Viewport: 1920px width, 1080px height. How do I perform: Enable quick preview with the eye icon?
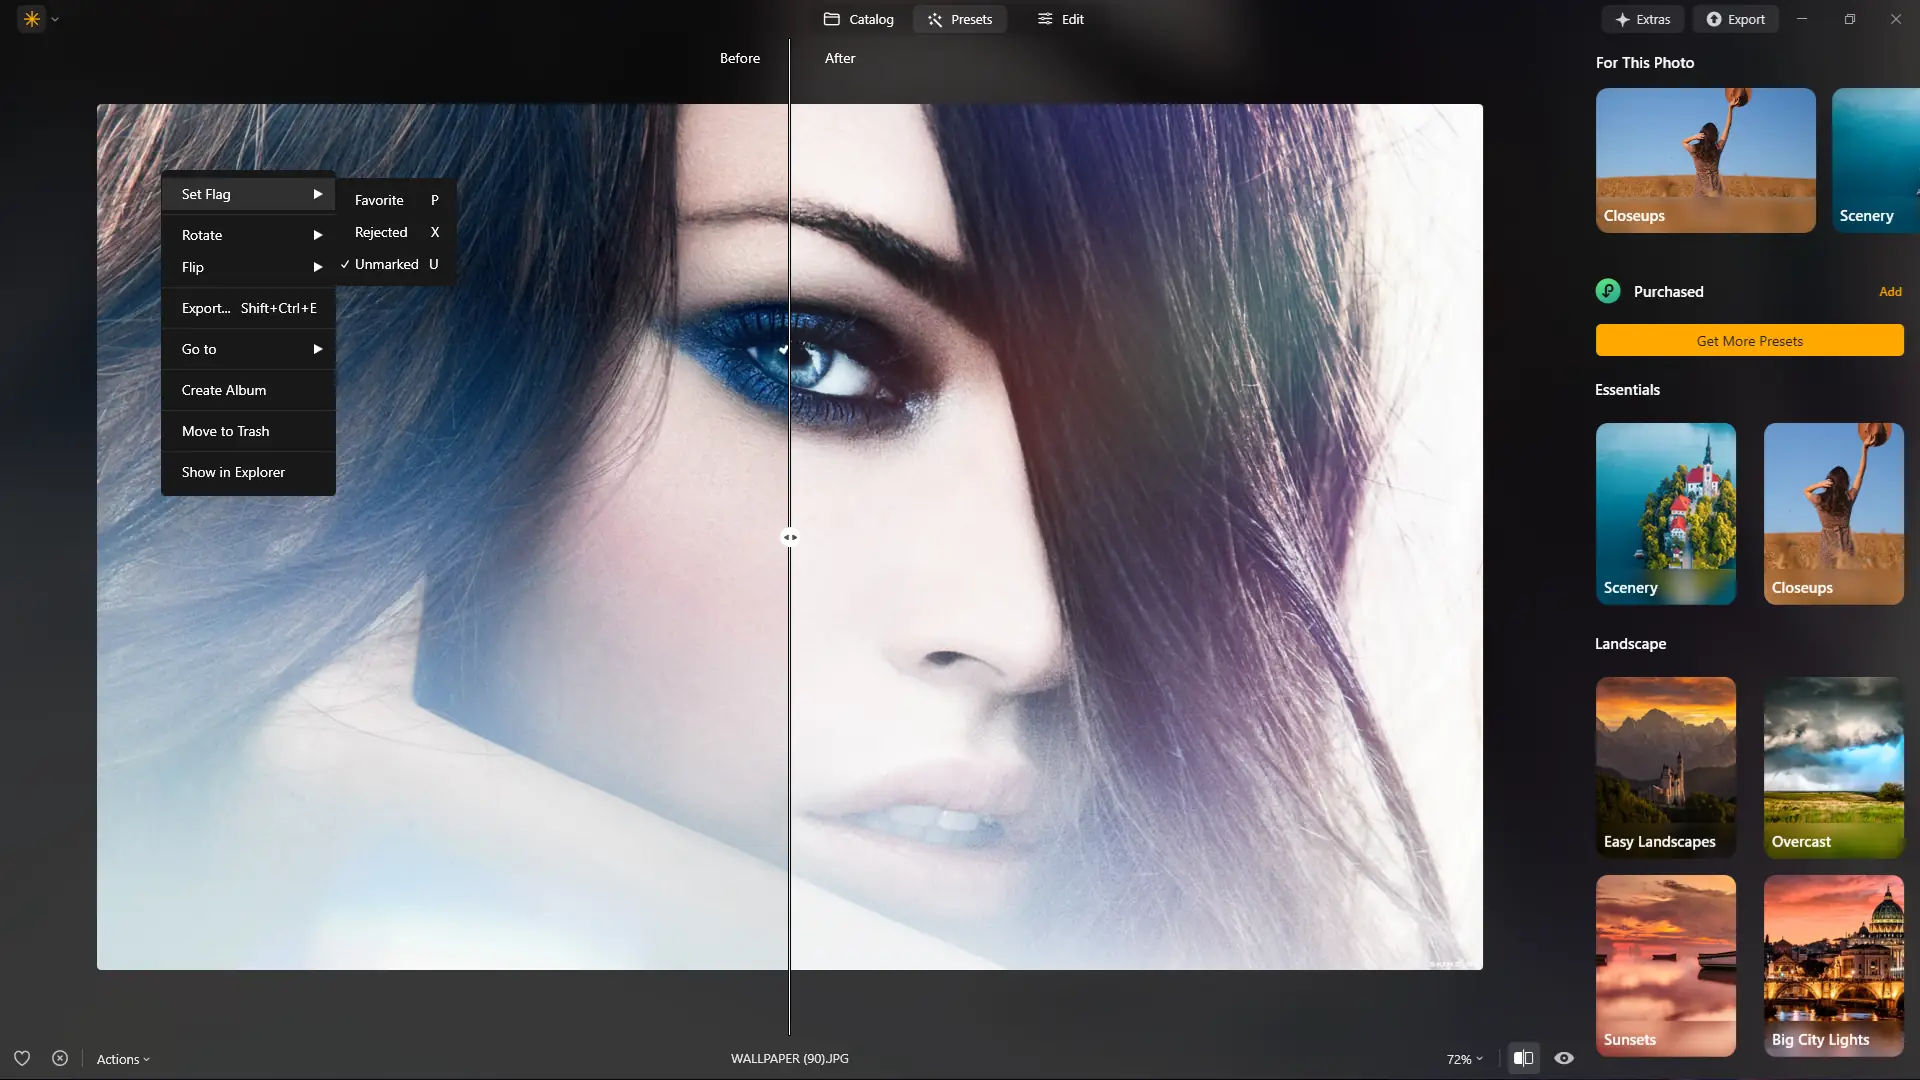pos(1564,1058)
